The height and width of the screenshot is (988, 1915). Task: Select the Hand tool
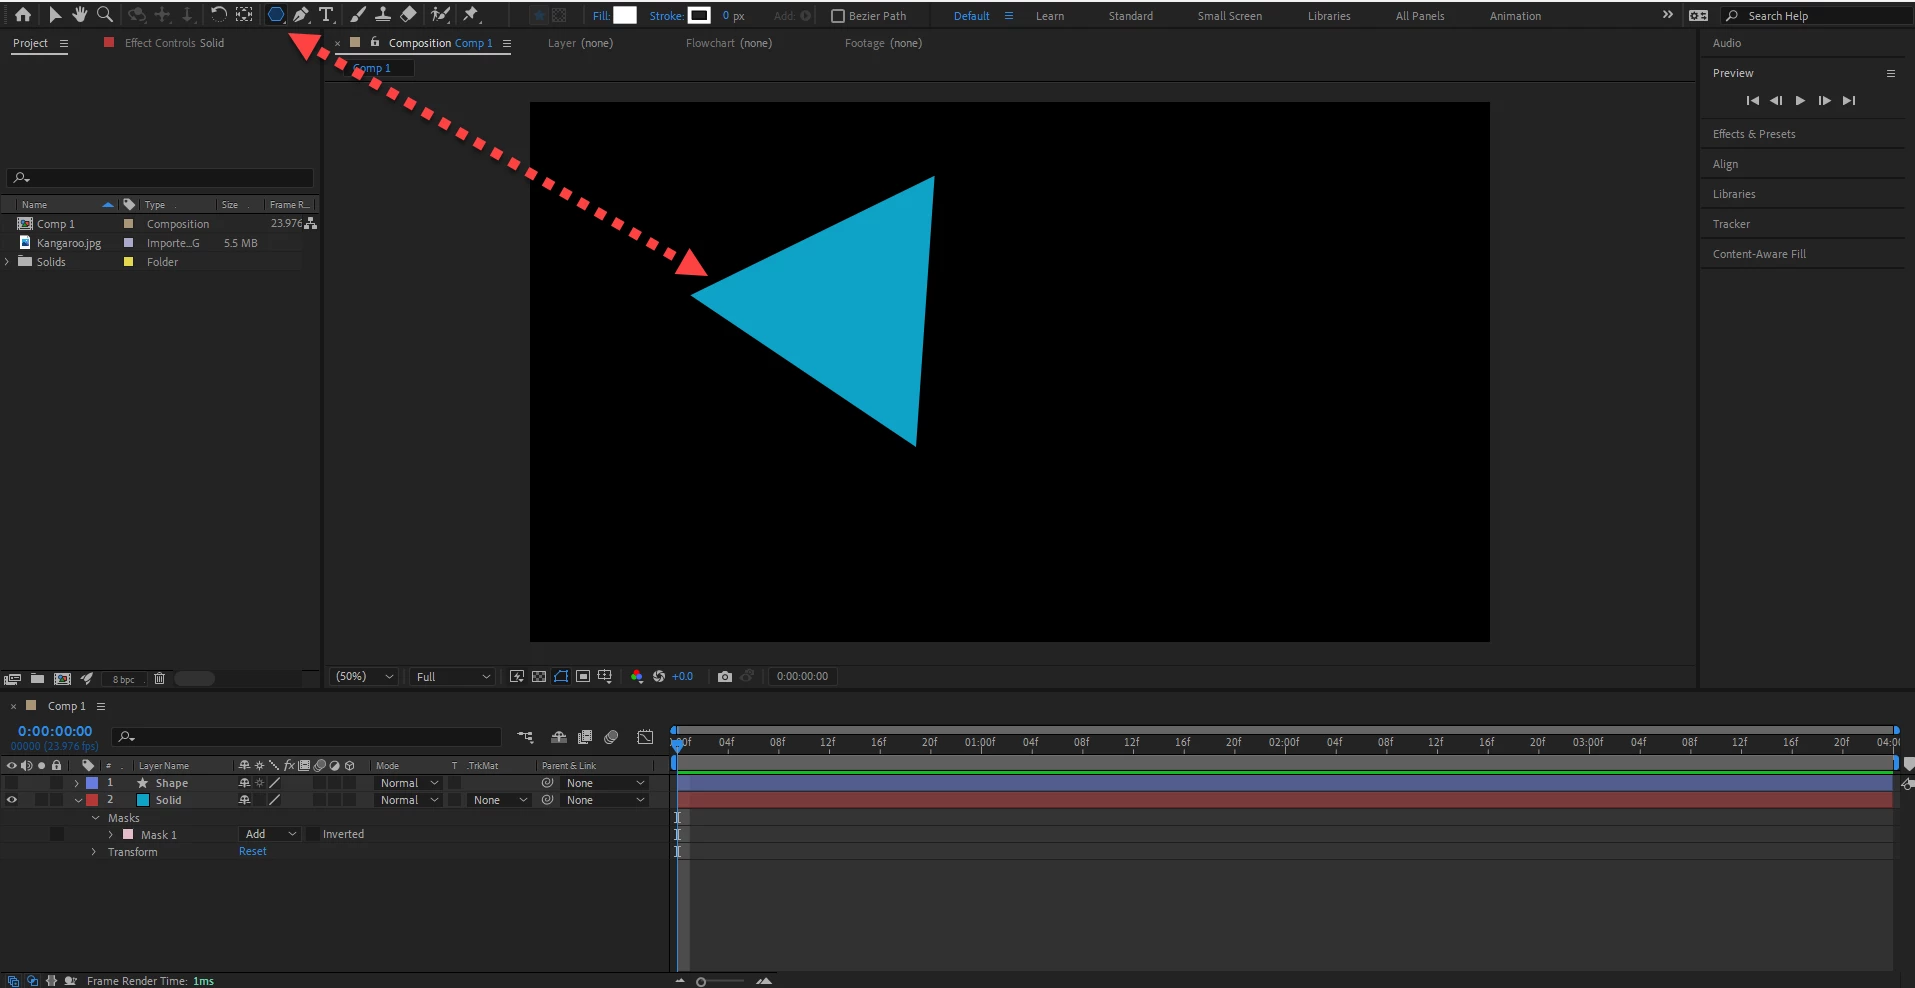[x=79, y=15]
